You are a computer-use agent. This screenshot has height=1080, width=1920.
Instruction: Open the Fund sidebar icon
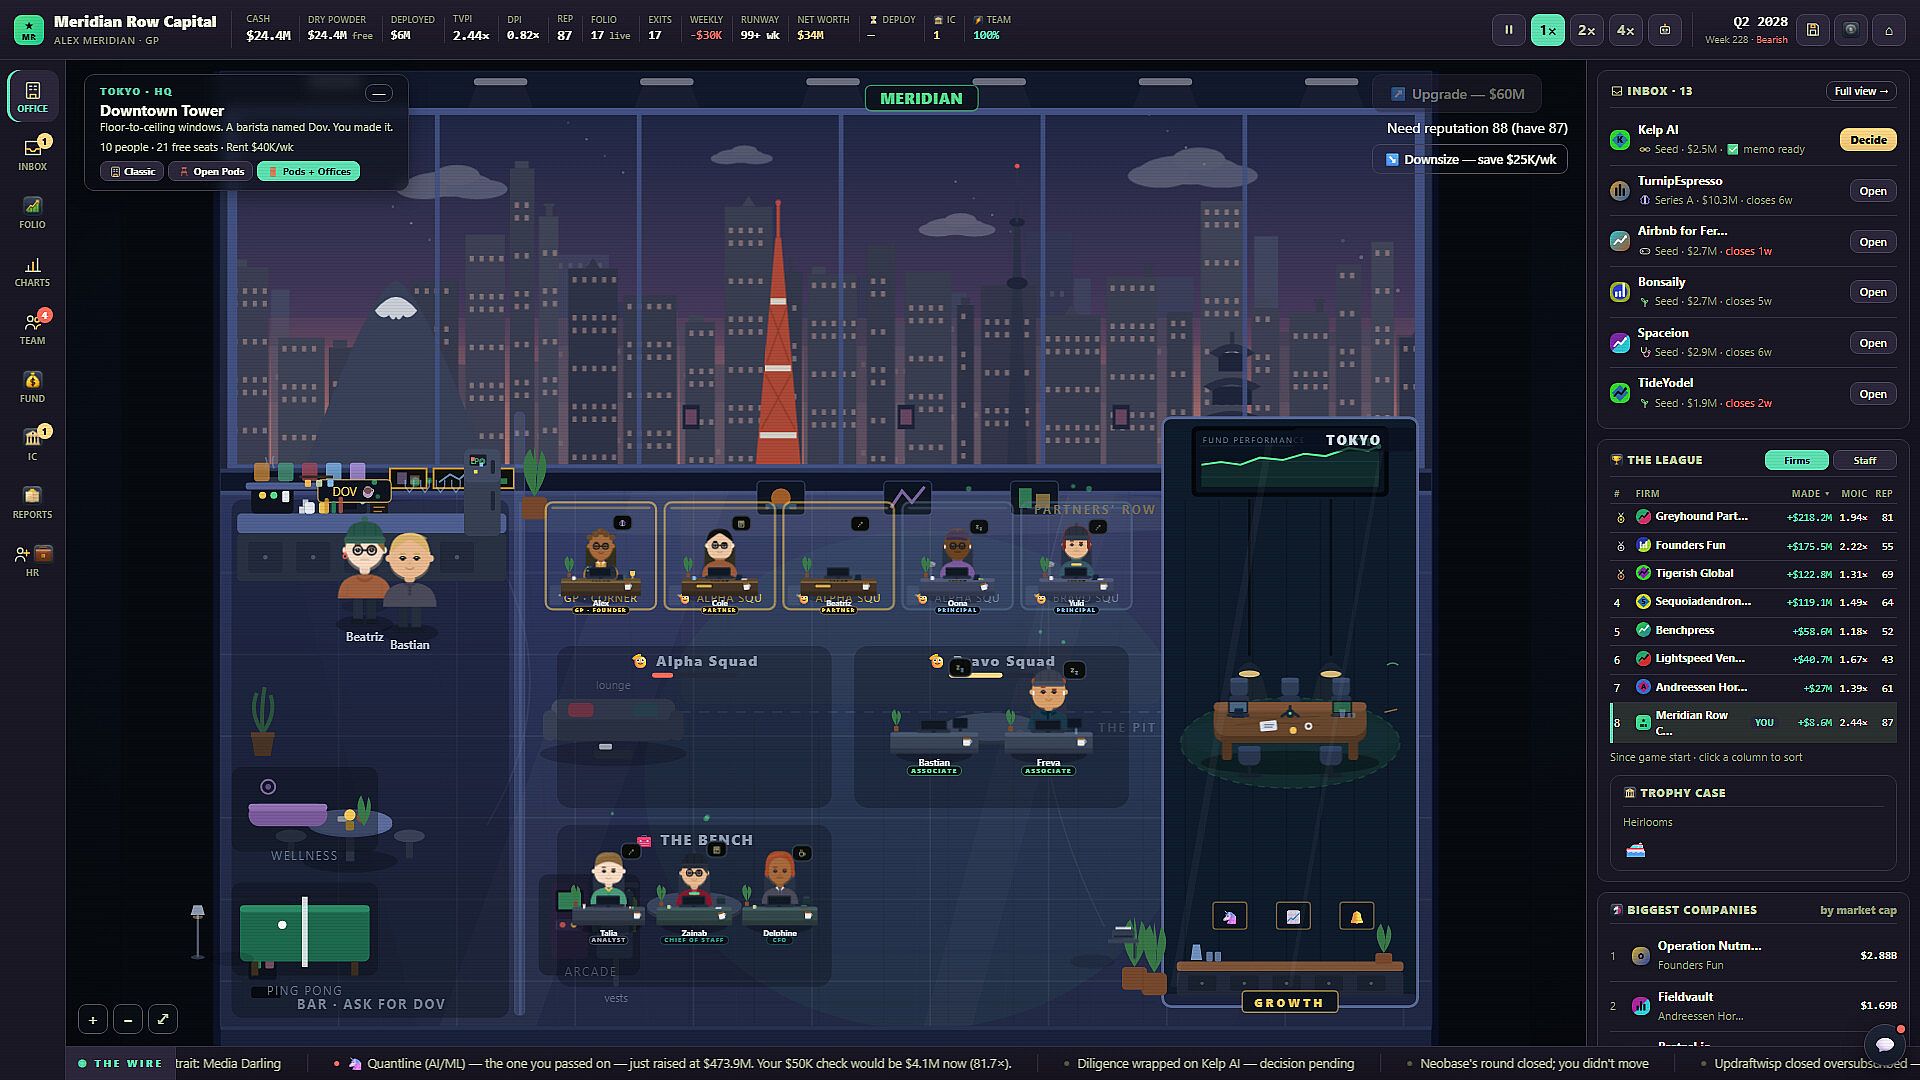click(32, 386)
